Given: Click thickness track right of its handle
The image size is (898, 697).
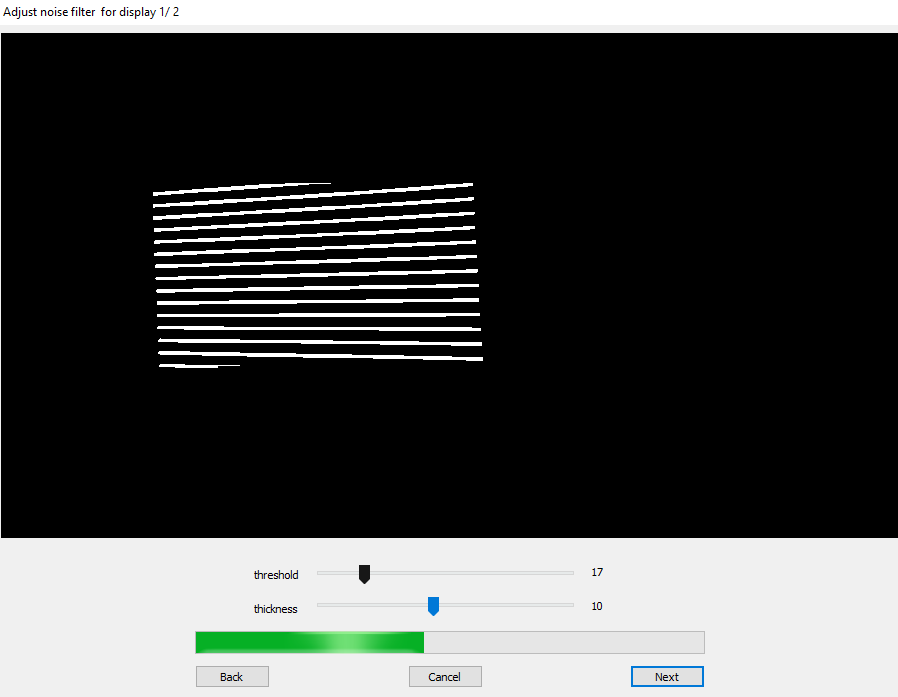Looking at the screenshot, I should (505, 605).
